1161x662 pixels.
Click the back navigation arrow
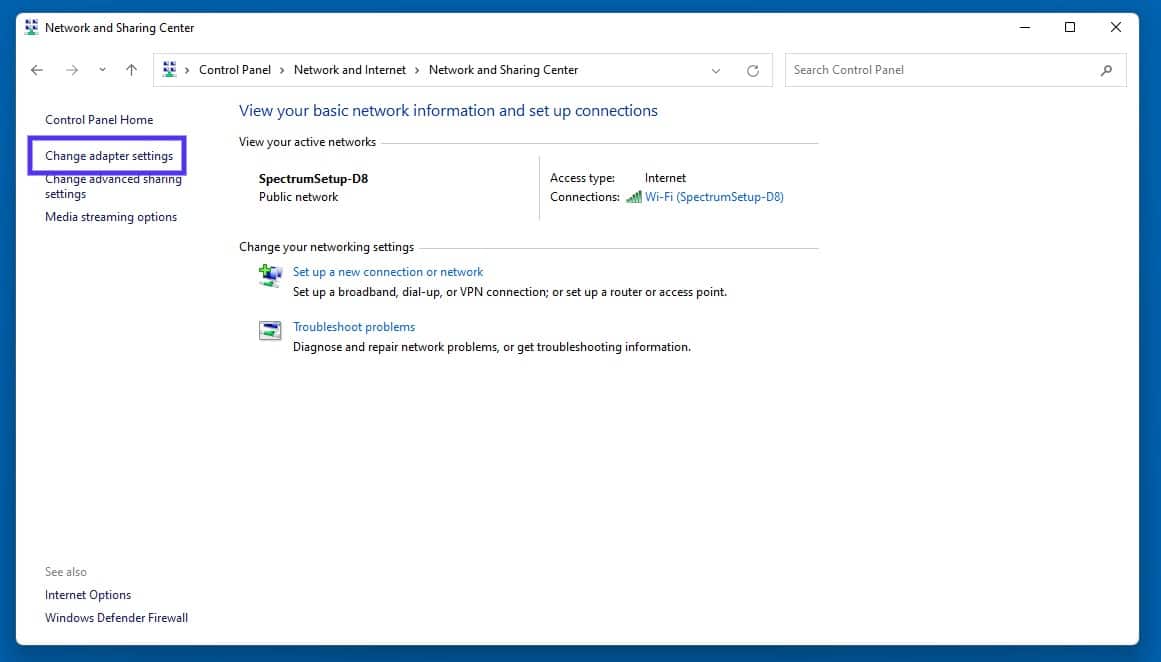click(x=37, y=70)
